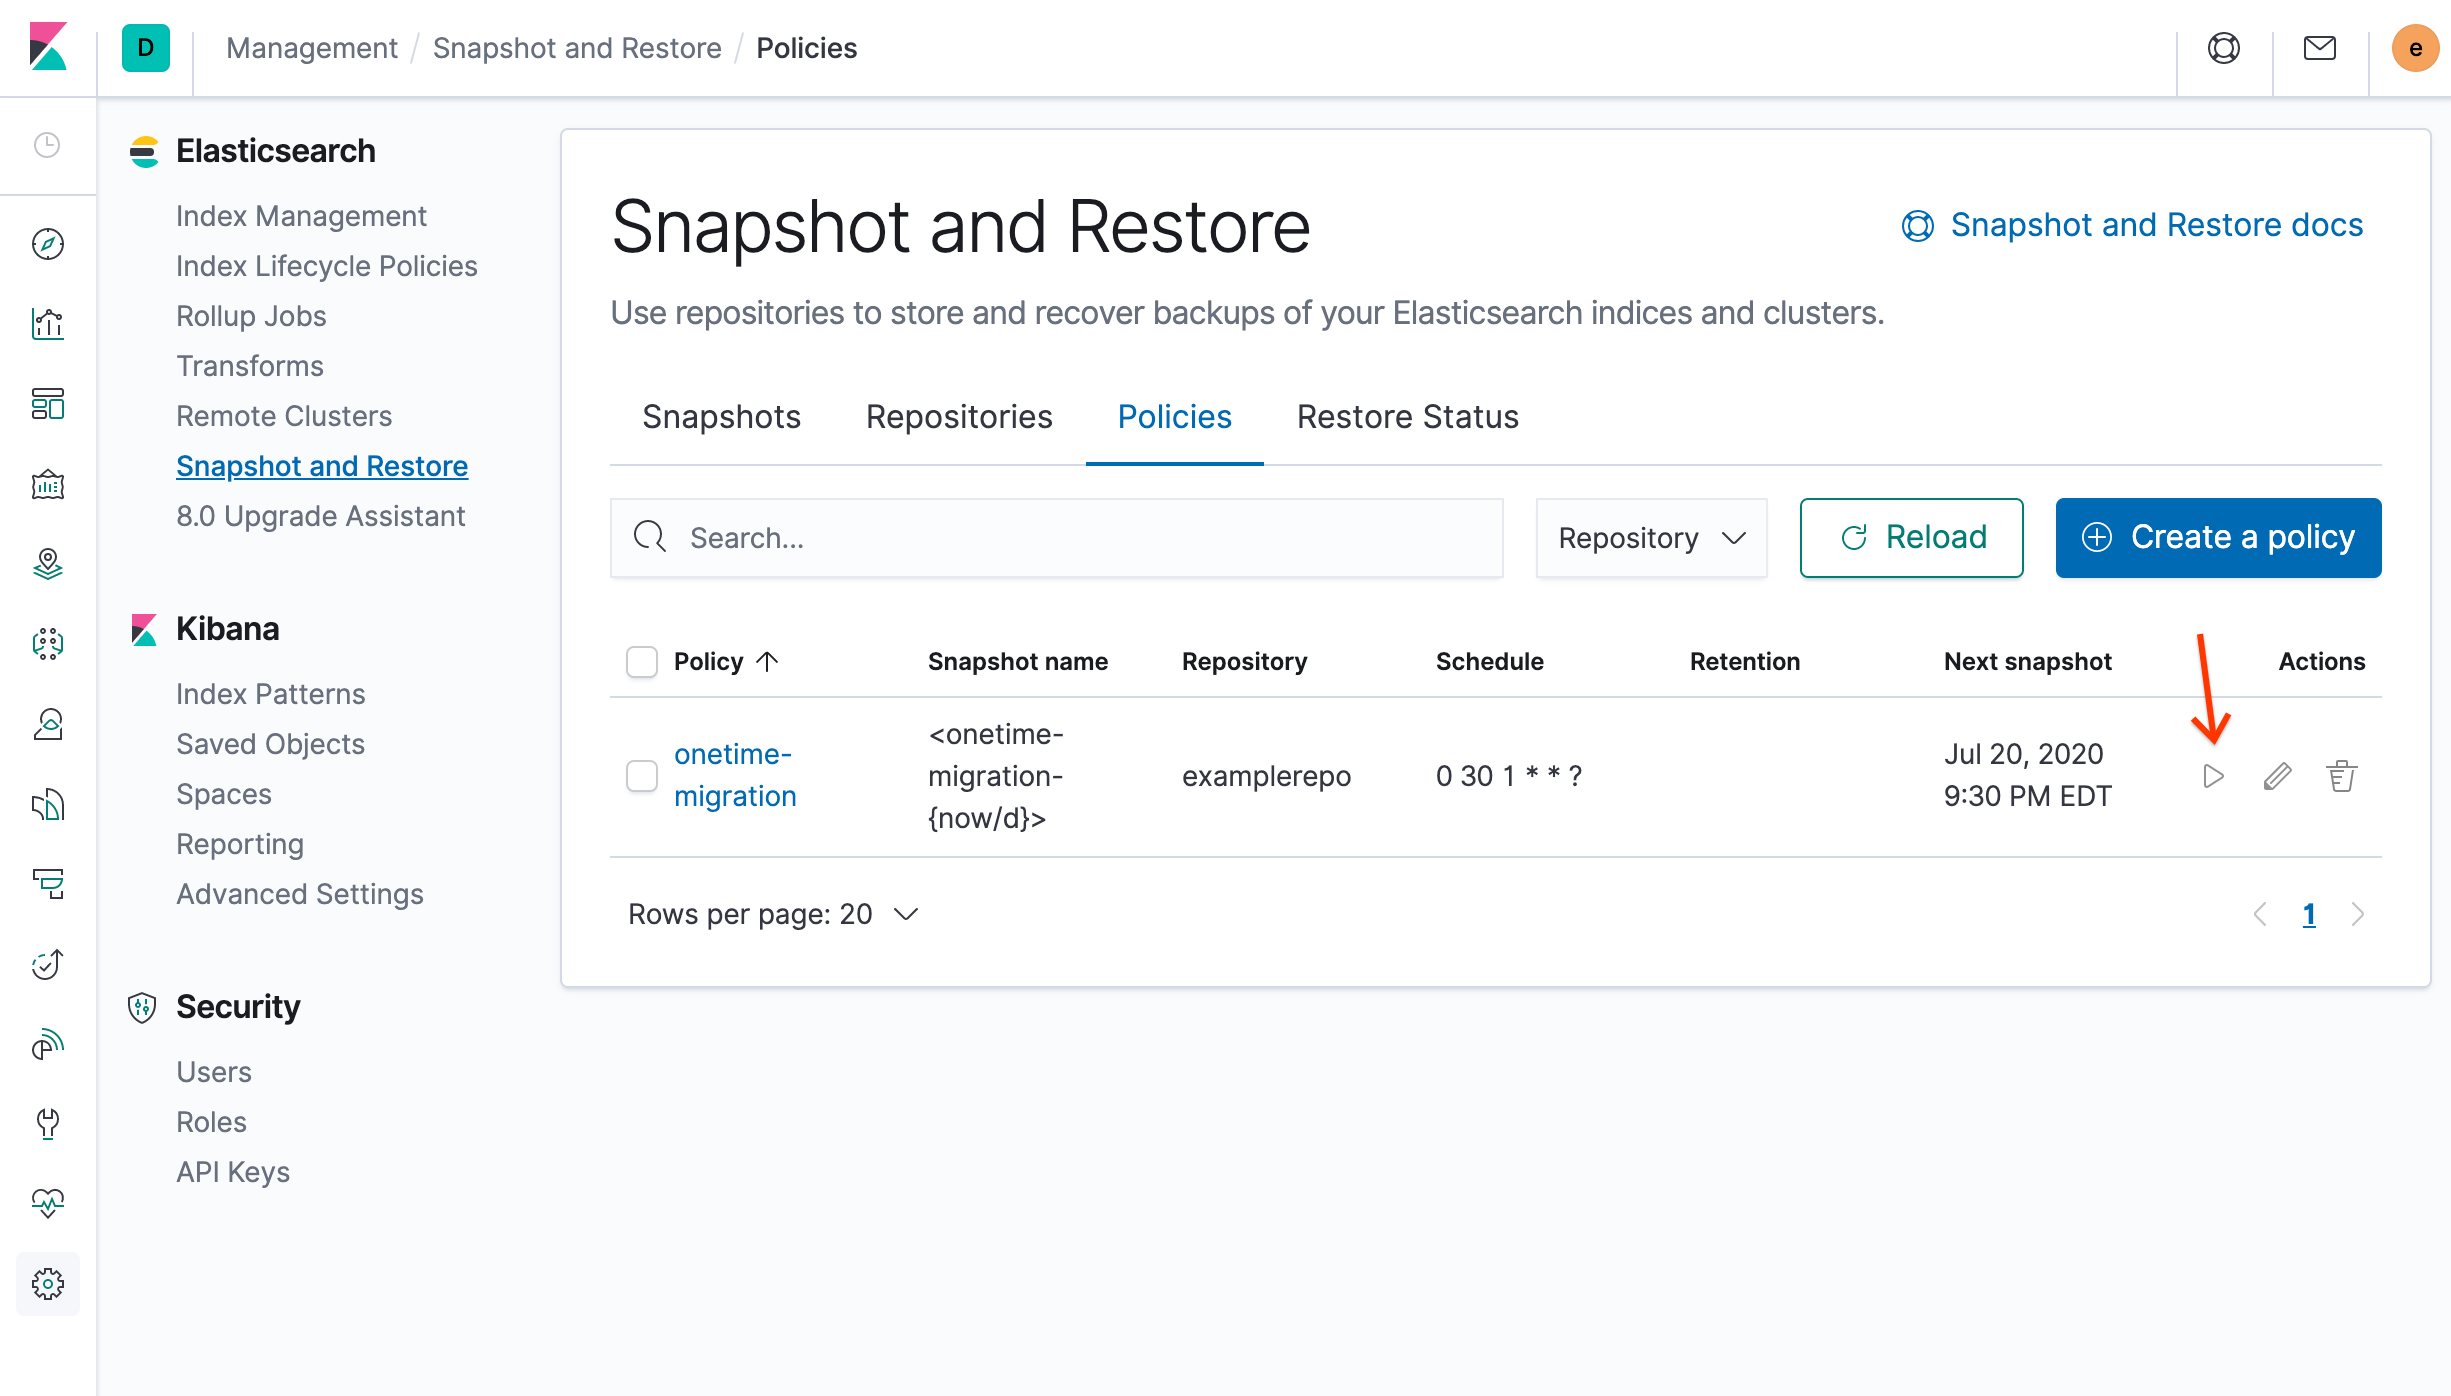
Task: Click the search input field
Action: coord(1057,537)
